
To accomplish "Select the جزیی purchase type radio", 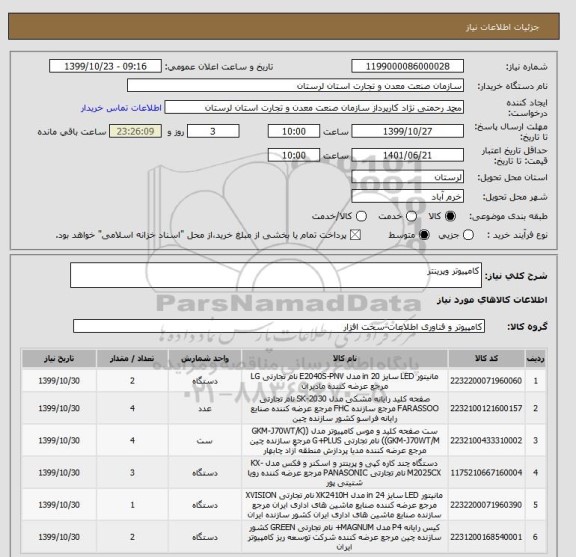I will pos(468,235).
